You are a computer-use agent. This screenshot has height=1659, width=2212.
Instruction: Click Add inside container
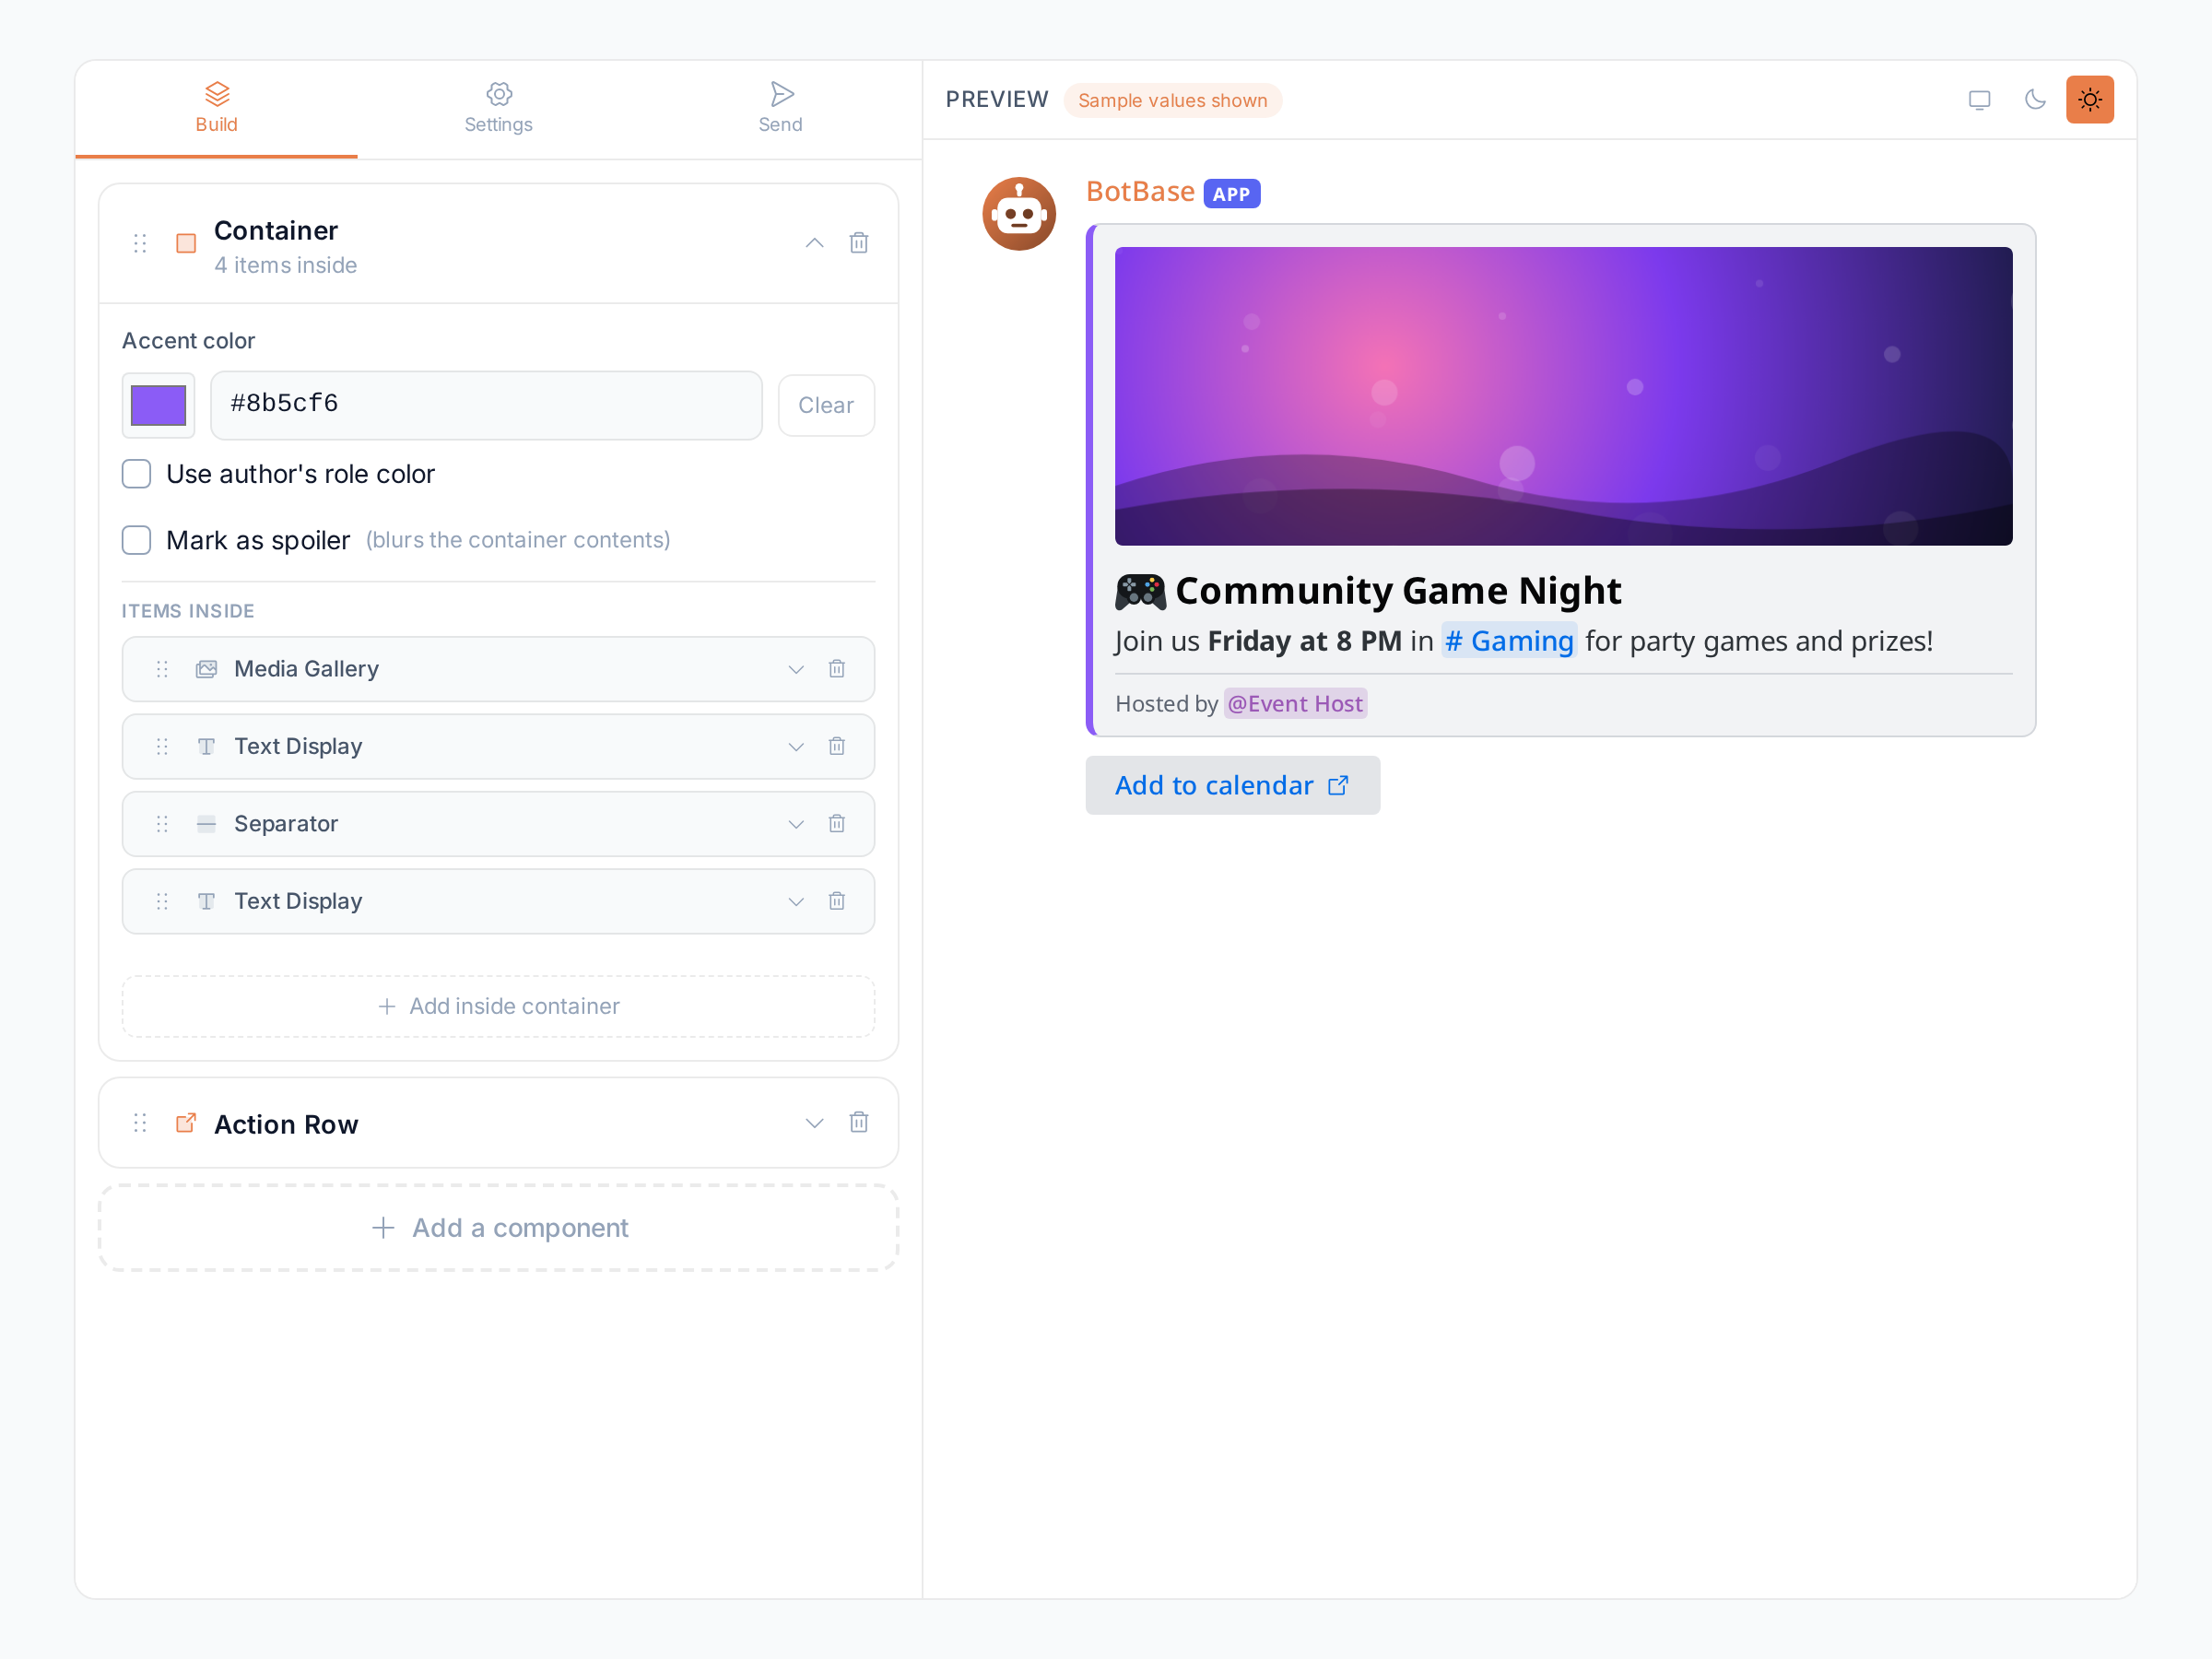click(x=498, y=1006)
